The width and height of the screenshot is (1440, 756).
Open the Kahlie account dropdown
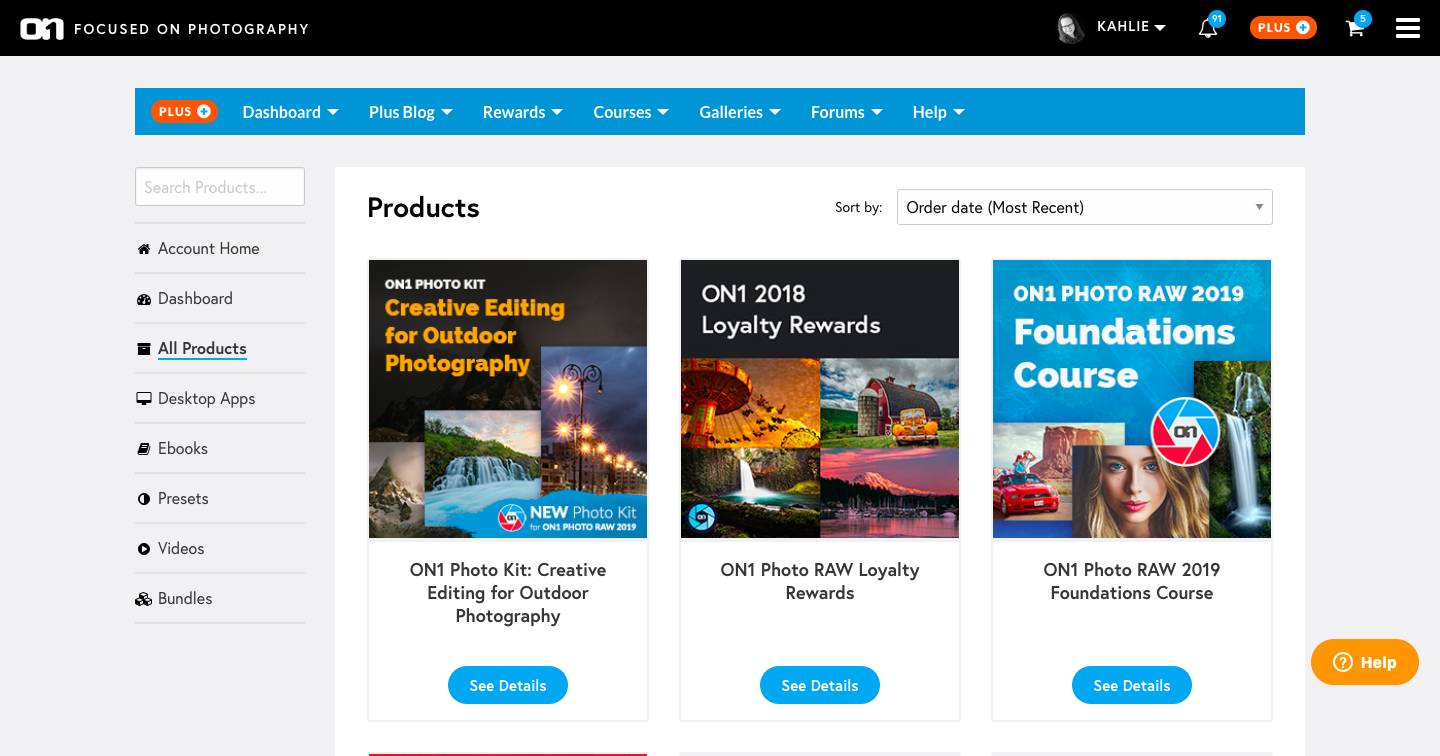pos(1131,27)
